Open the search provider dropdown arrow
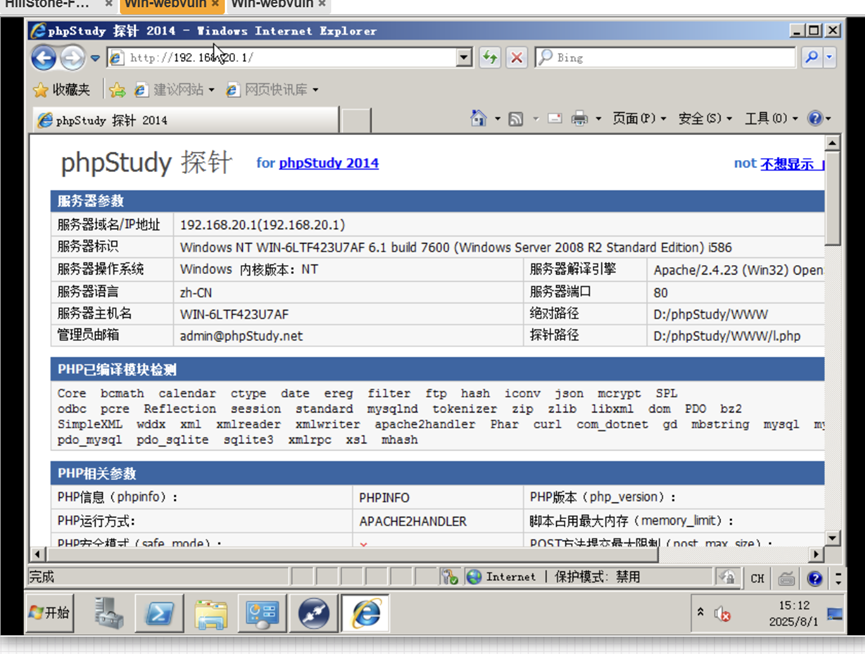Screen dimensions: 865x654 point(829,57)
